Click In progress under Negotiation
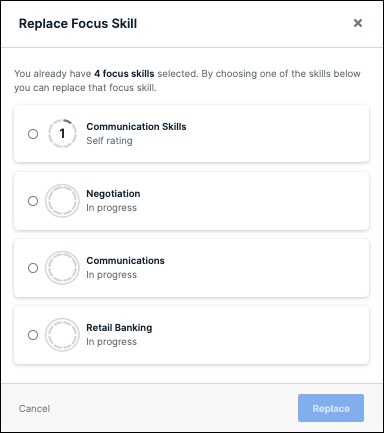The height and width of the screenshot is (433, 384). [x=112, y=208]
